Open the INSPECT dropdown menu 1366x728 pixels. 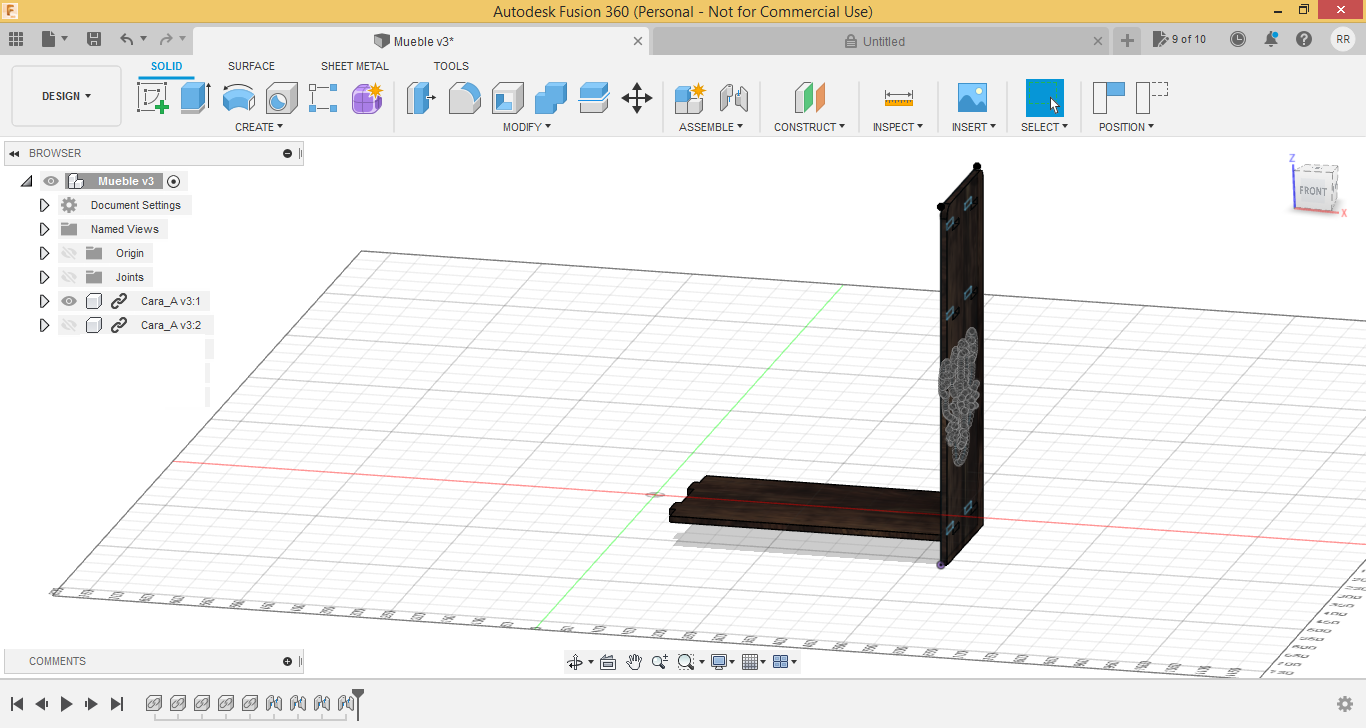tap(898, 127)
